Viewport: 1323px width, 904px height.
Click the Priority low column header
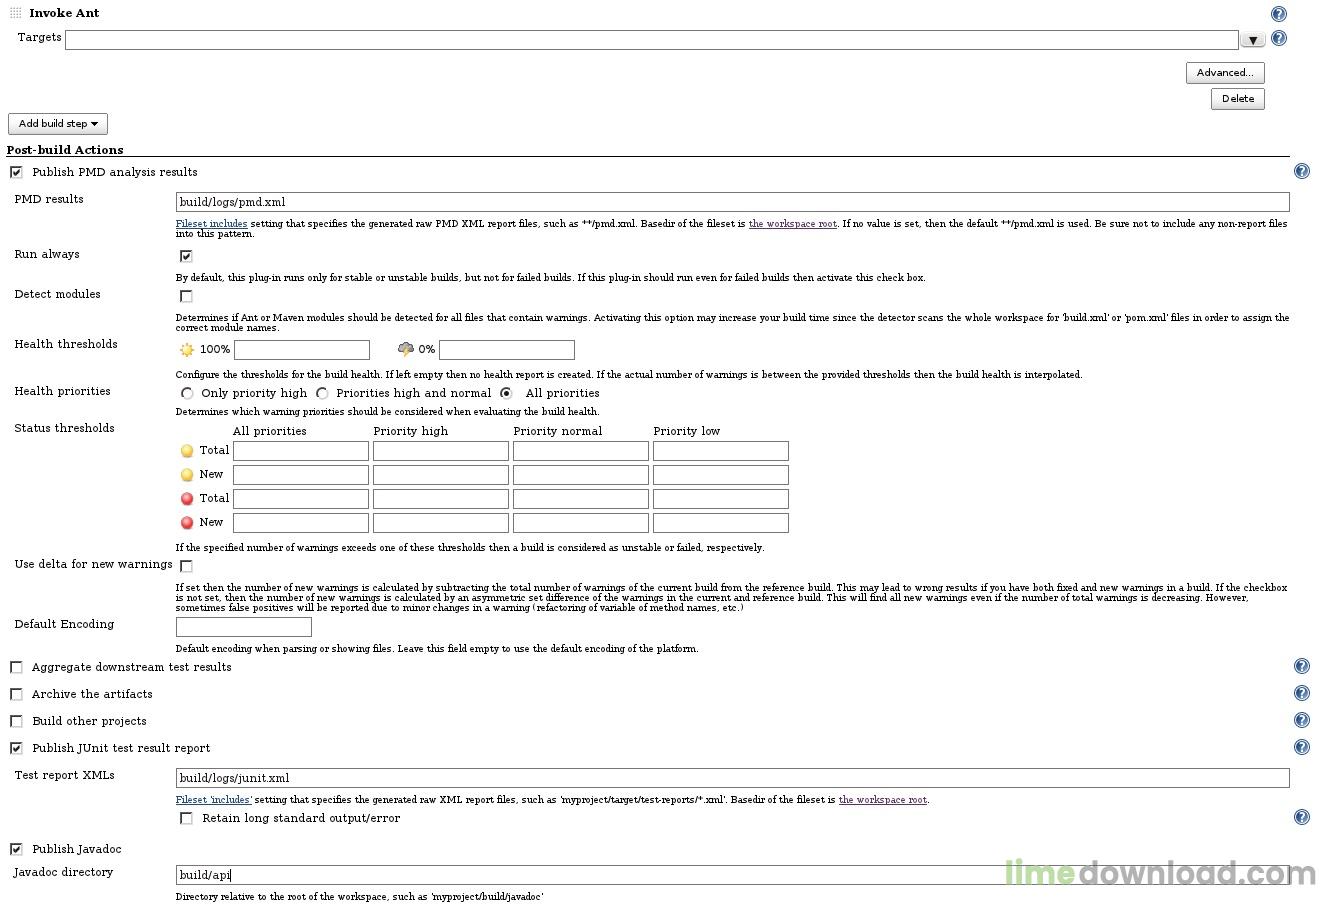pyautogui.click(x=687, y=431)
